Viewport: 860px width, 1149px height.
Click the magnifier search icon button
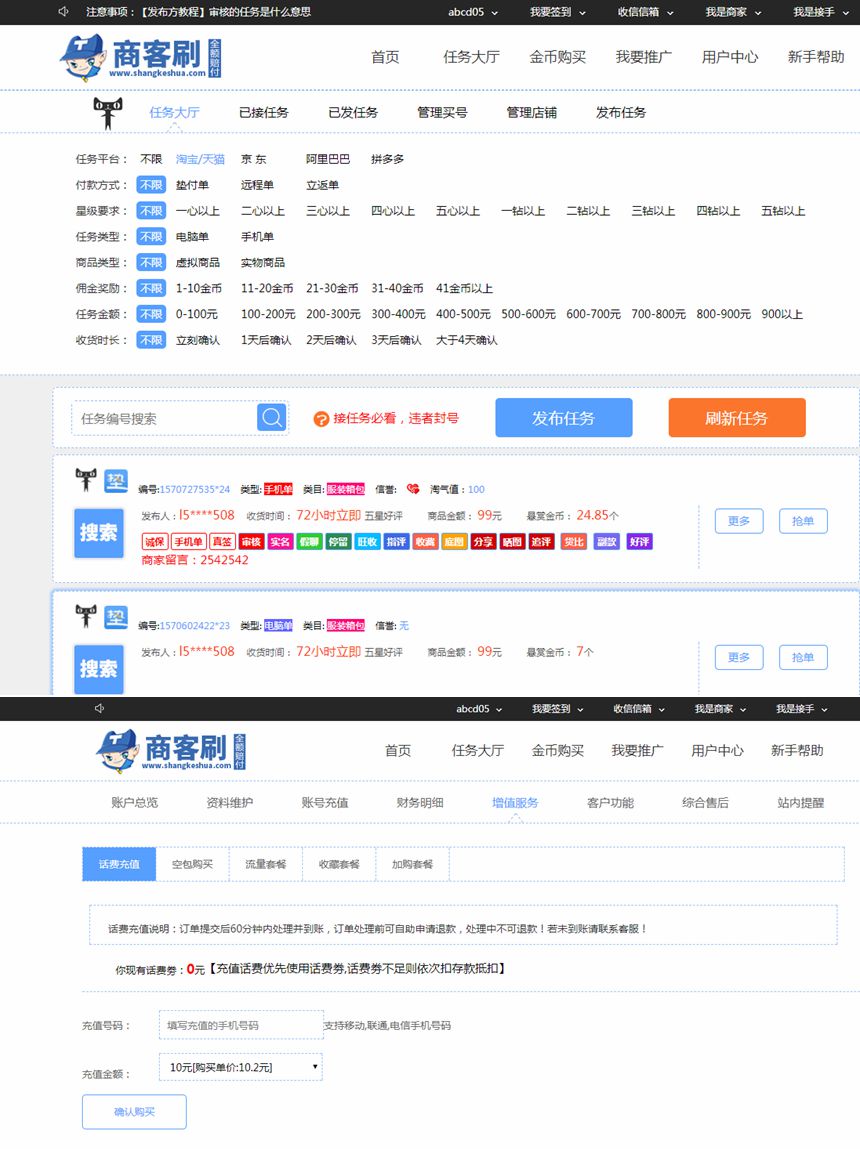click(271, 418)
